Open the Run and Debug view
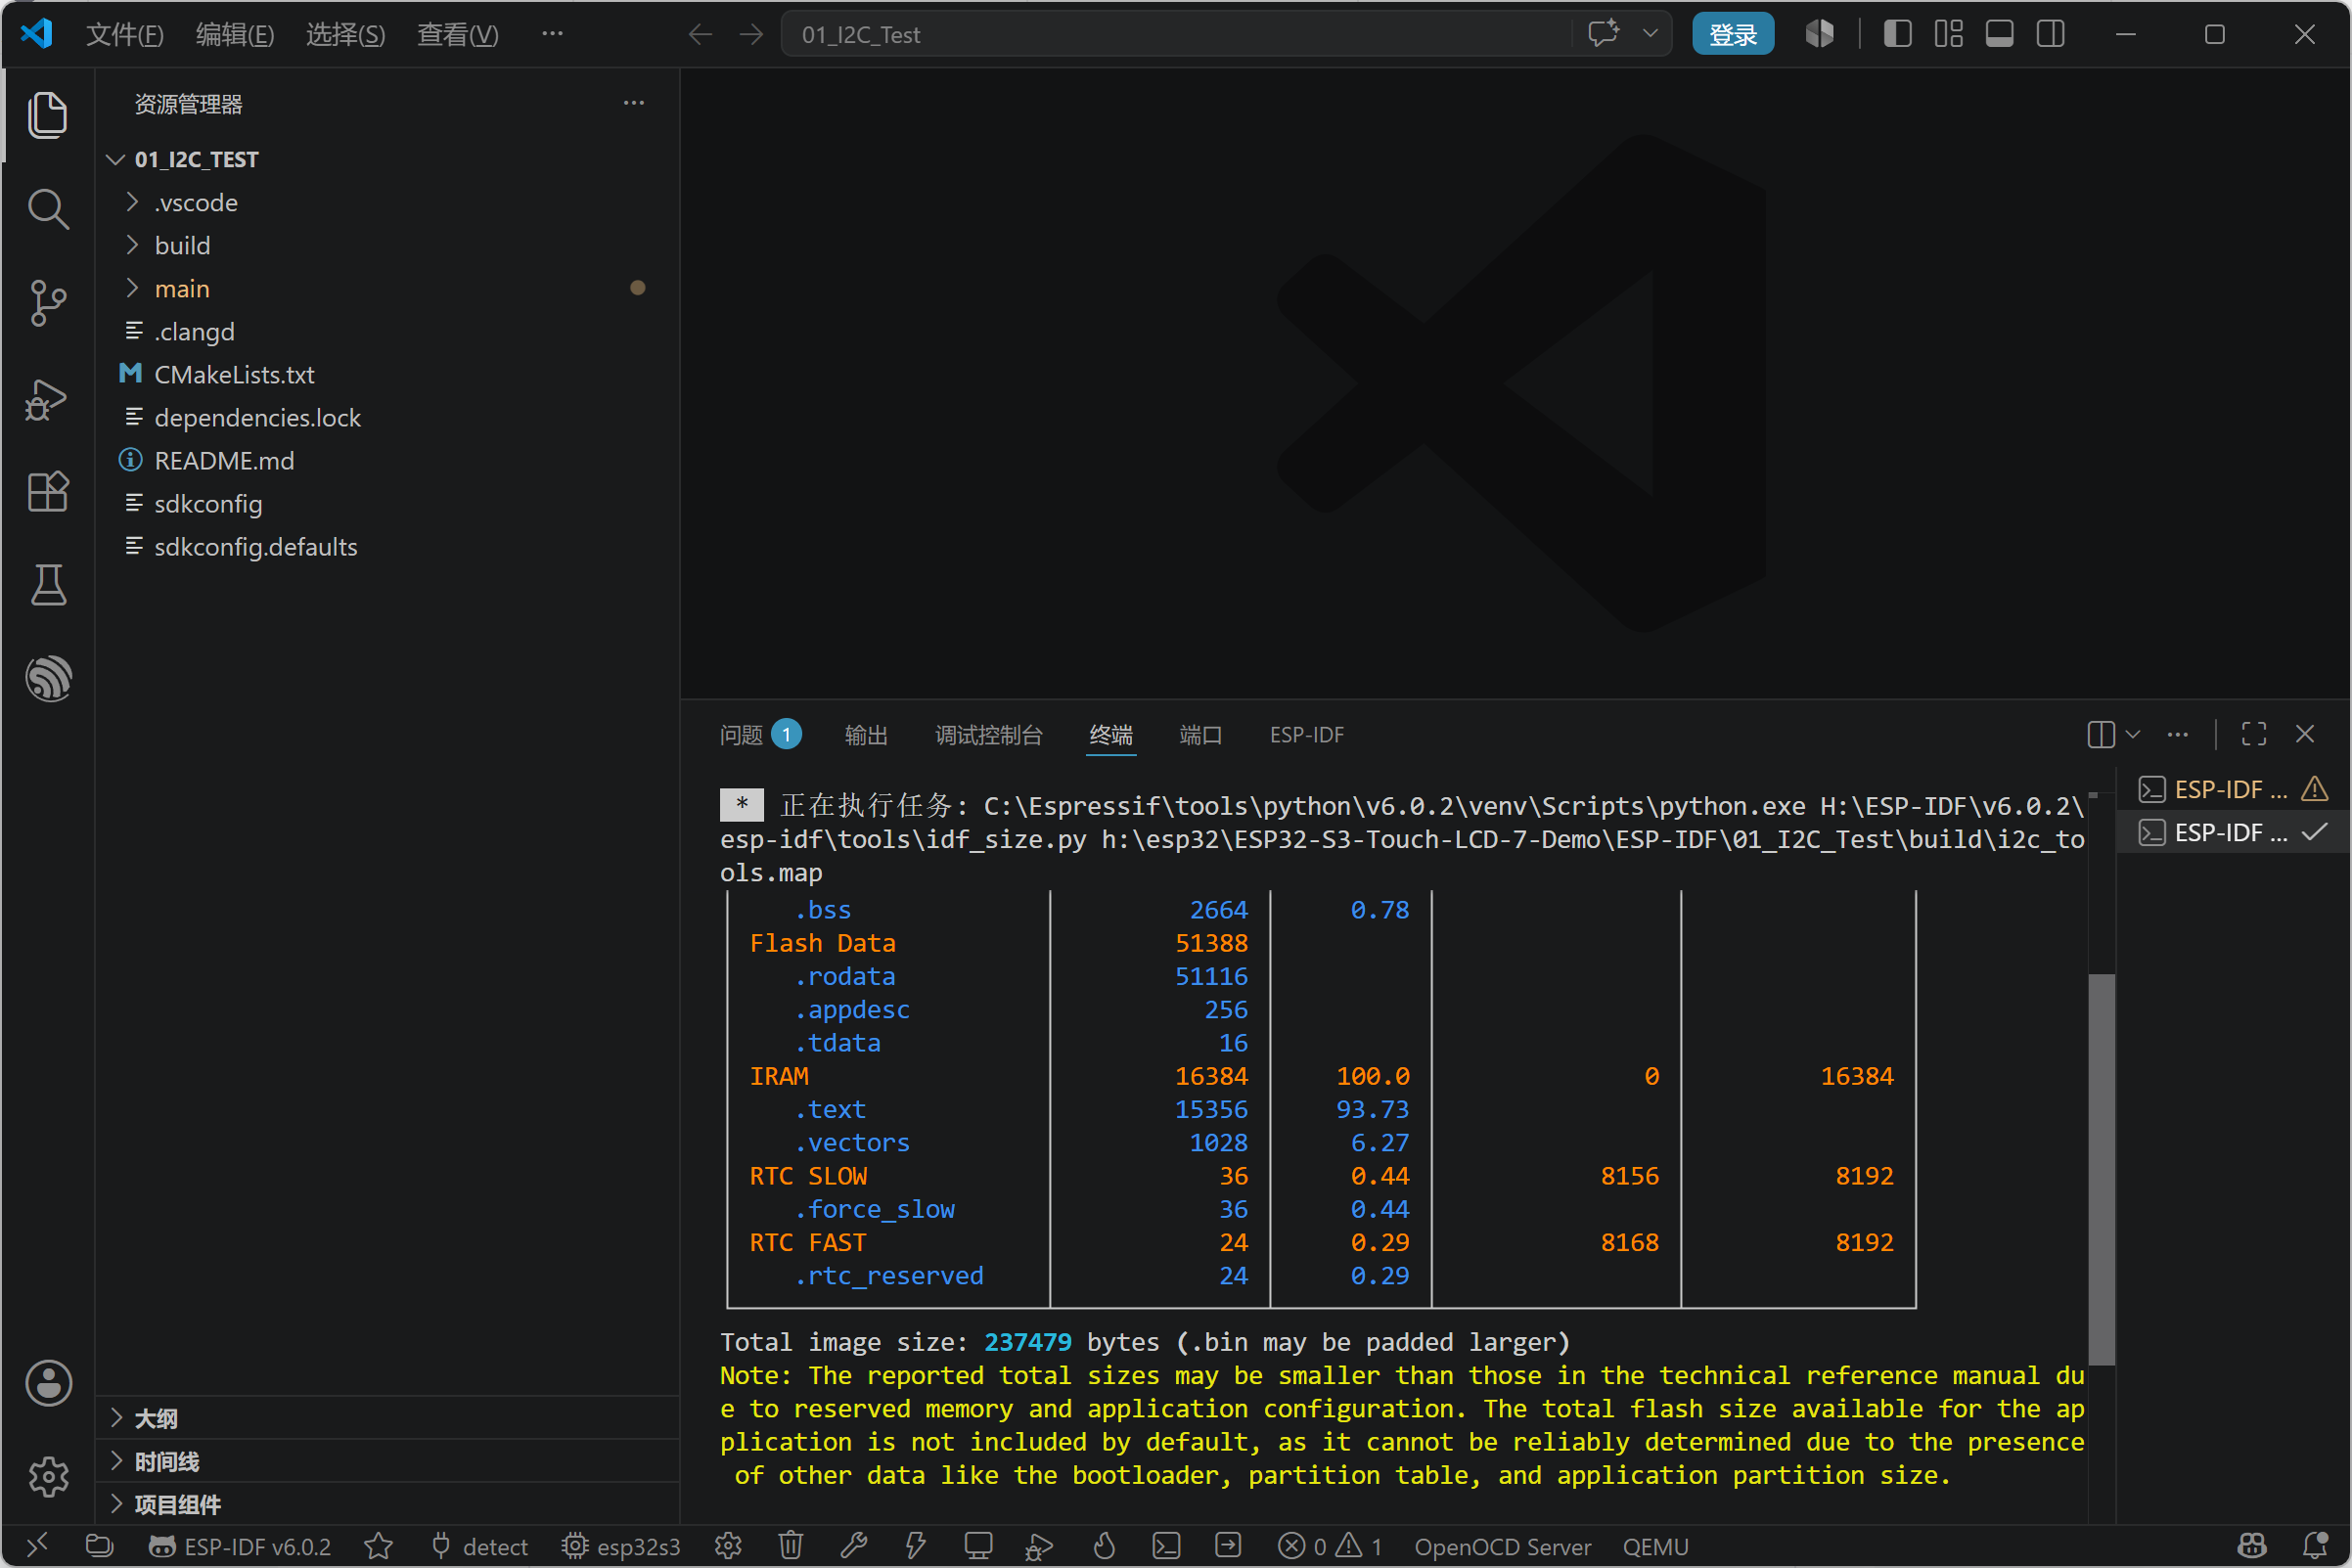2352x1568 pixels. tap(47, 398)
